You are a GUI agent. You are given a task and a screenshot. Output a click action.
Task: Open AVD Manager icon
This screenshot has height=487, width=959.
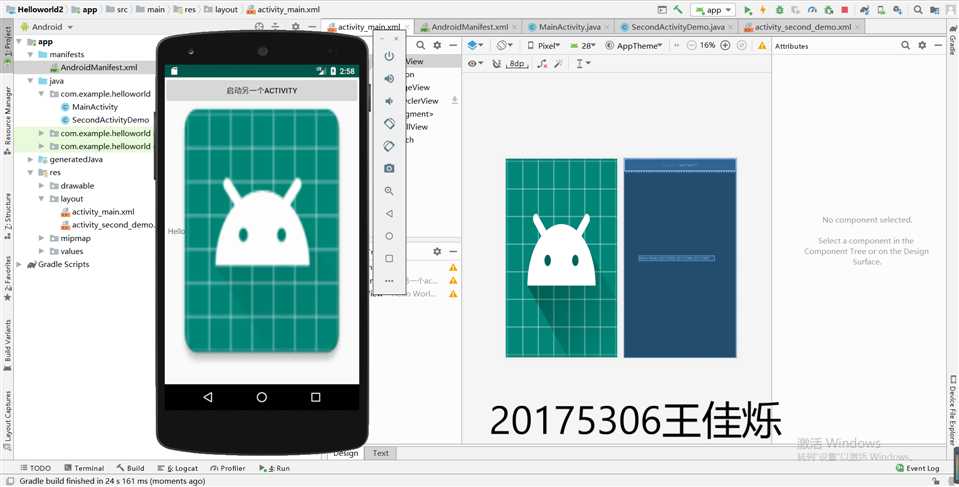881,10
